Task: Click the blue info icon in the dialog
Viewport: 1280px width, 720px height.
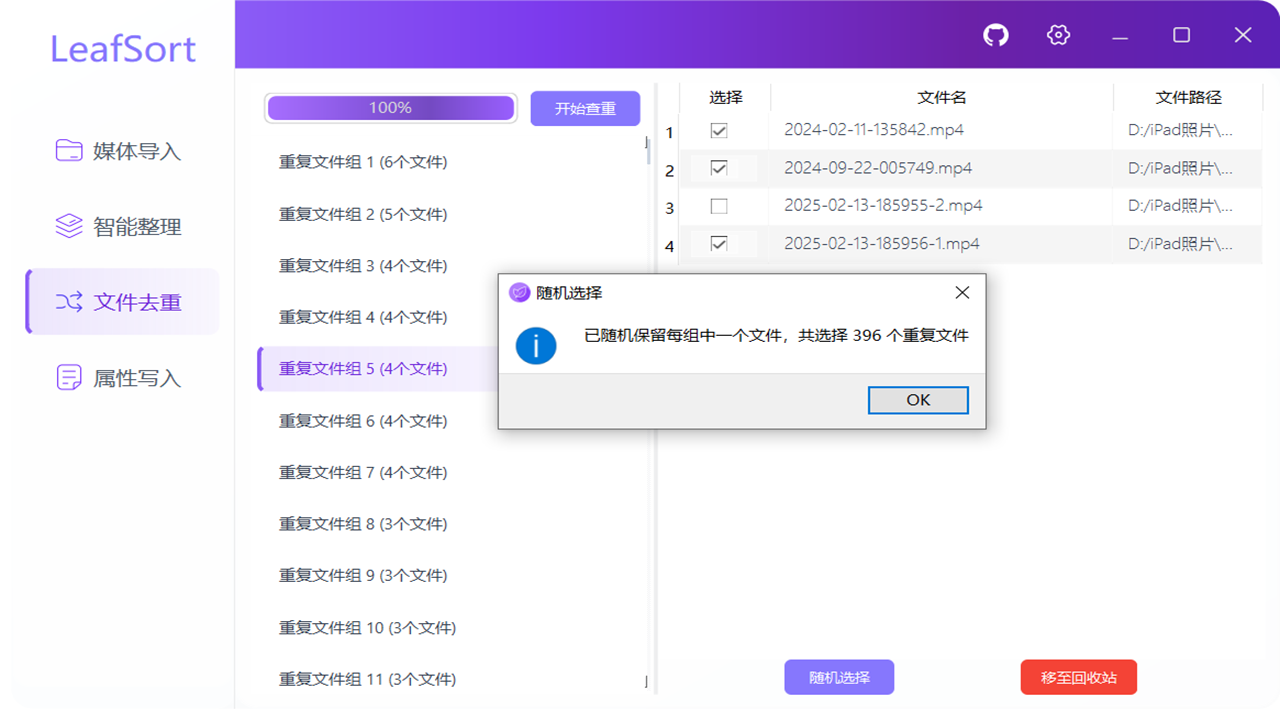Action: tap(536, 346)
